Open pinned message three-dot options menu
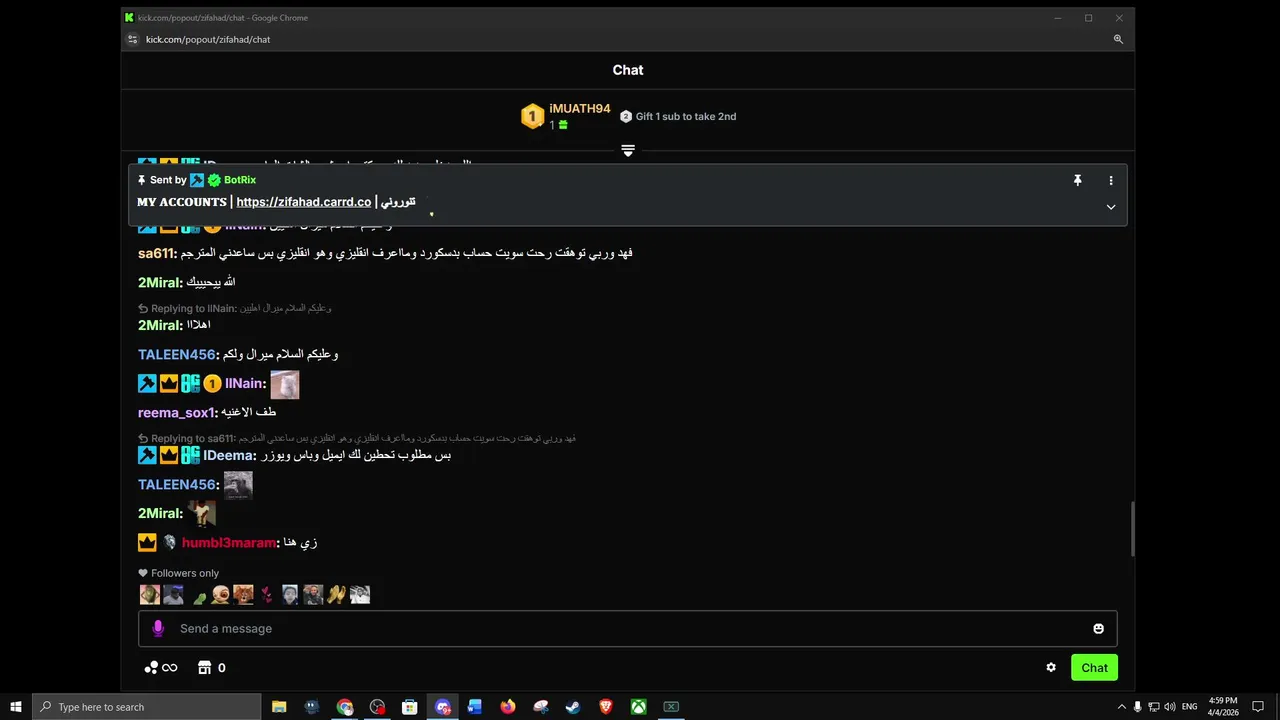 pyautogui.click(x=1110, y=180)
